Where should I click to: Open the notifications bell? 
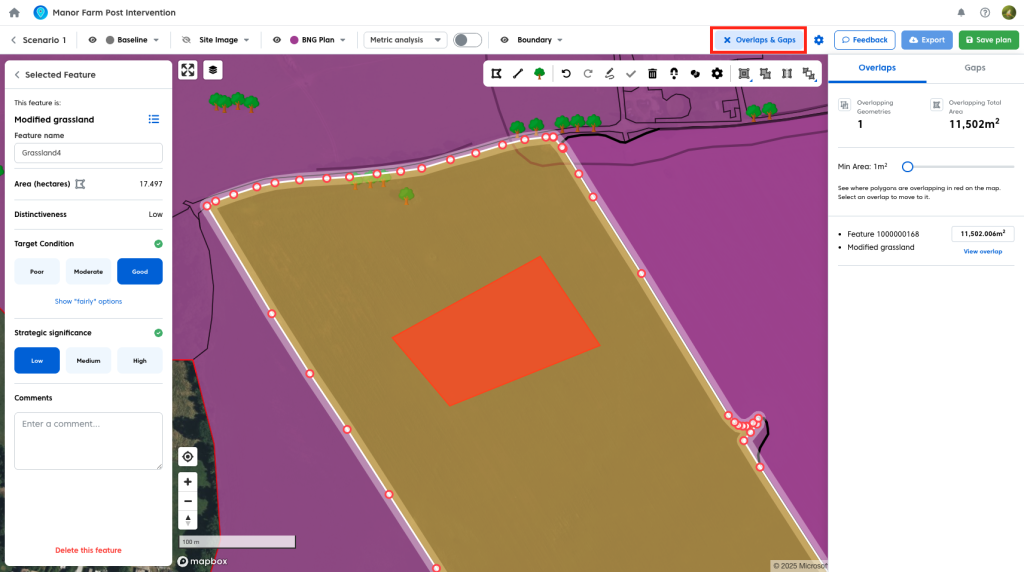click(961, 12)
